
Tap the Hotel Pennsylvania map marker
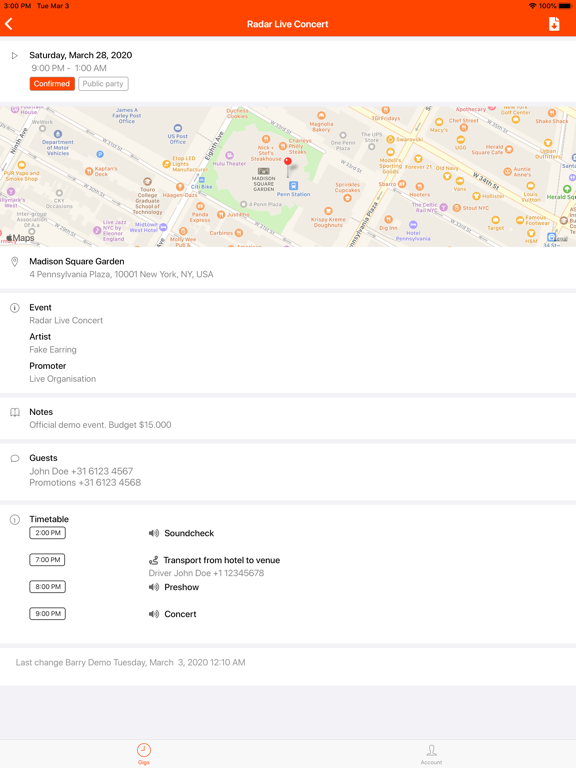[413, 225]
